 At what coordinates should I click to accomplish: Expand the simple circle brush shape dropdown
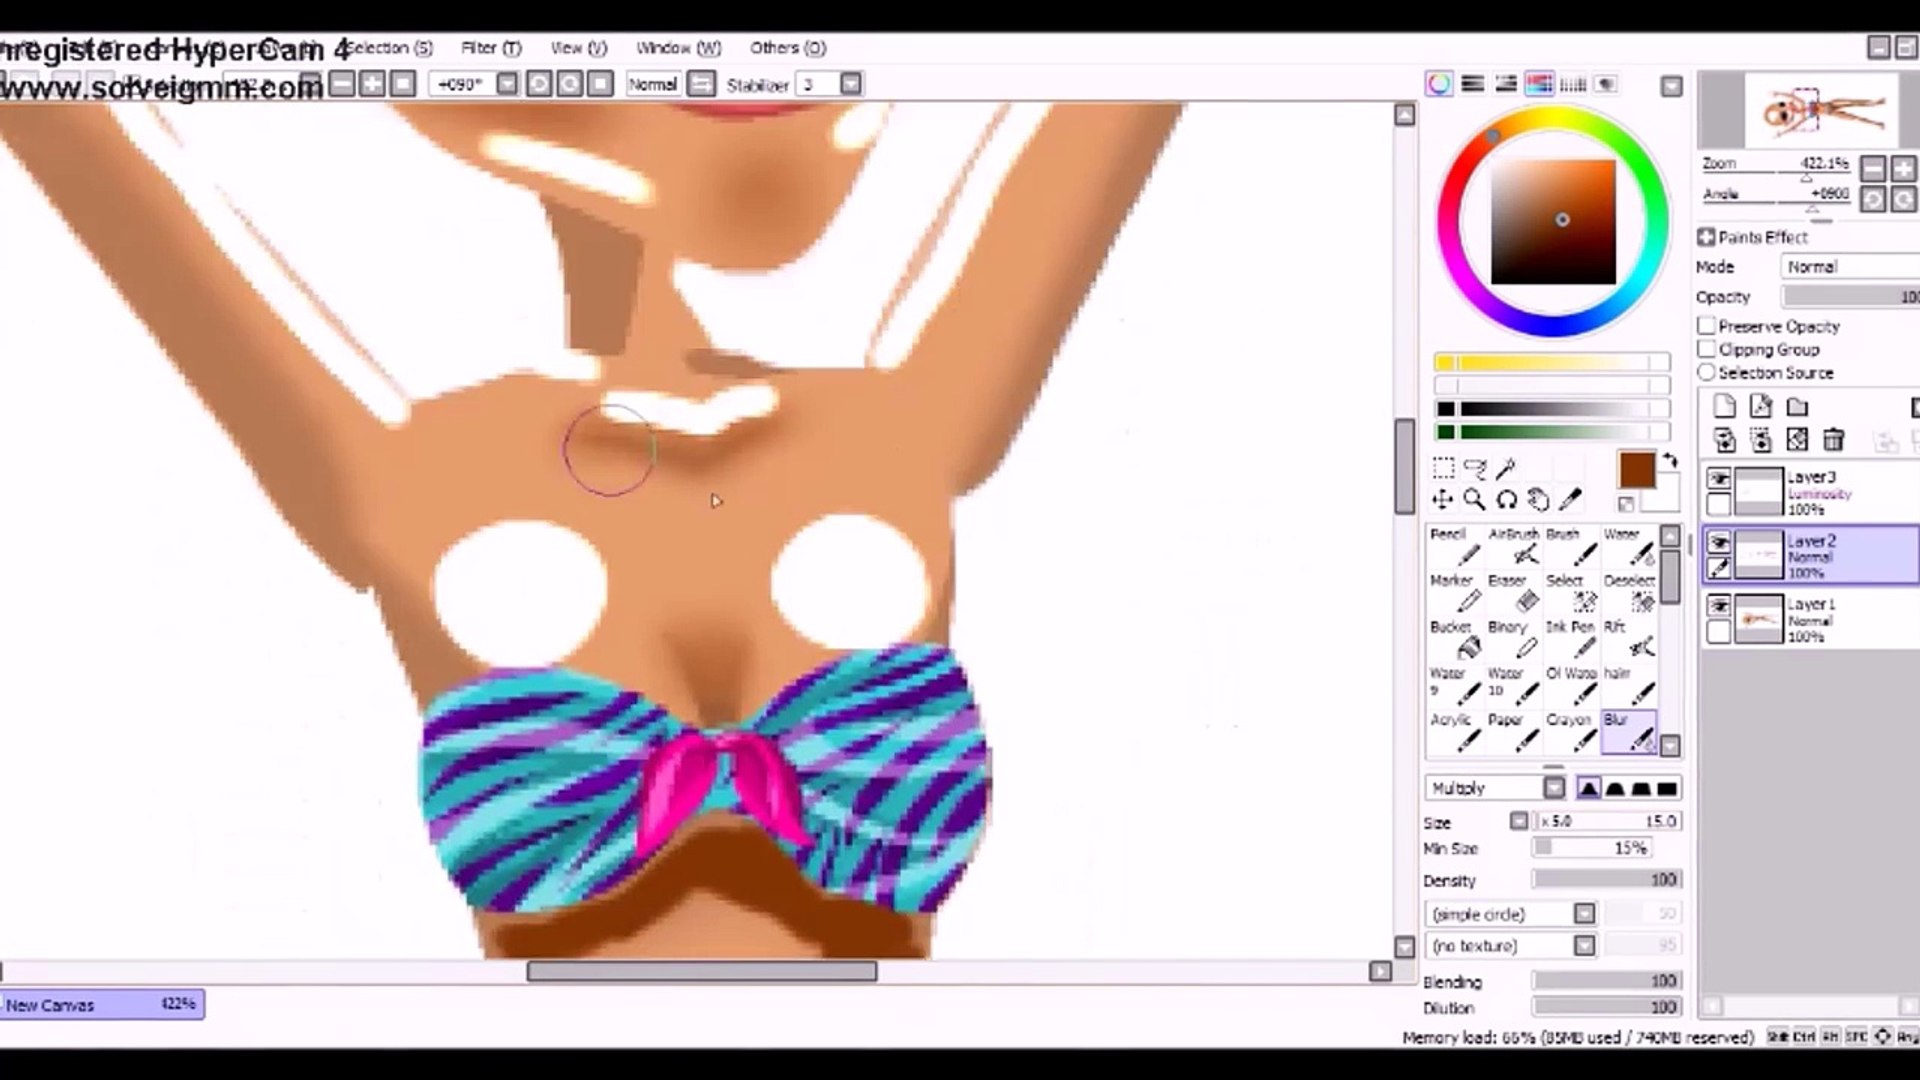coord(1584,914)
